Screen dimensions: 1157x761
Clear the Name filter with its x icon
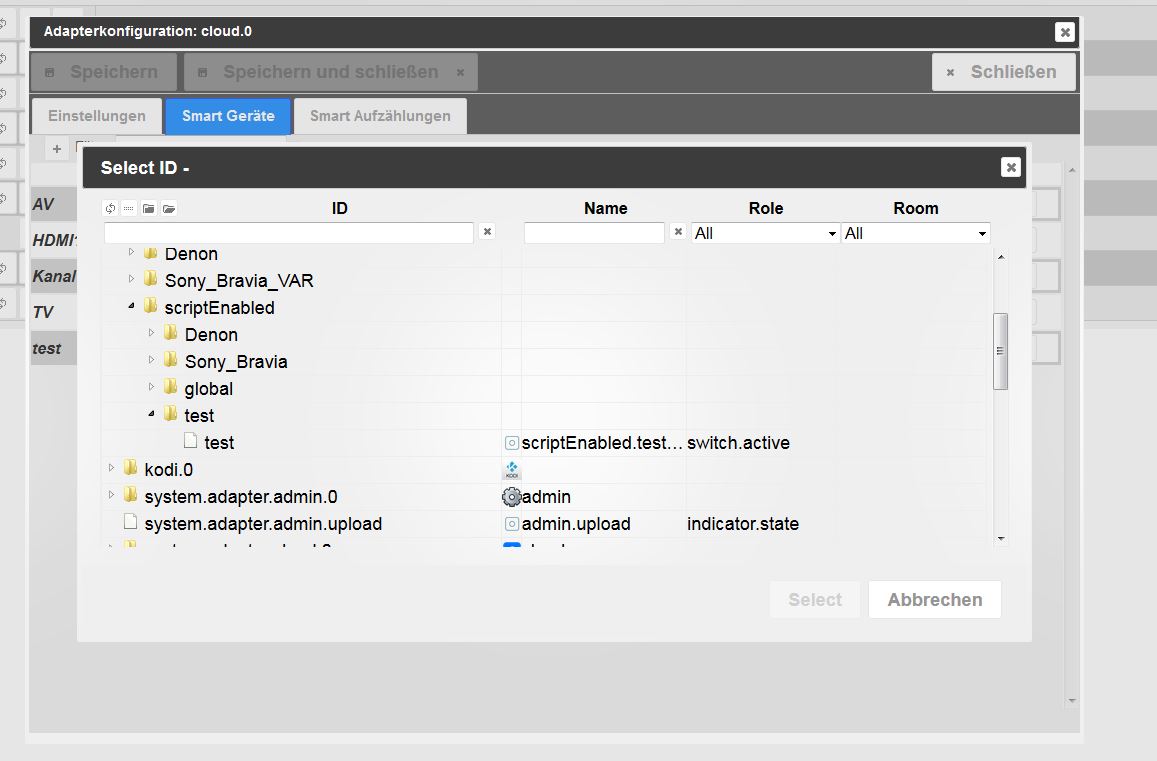pyautogui.click(x=678, y=232)
